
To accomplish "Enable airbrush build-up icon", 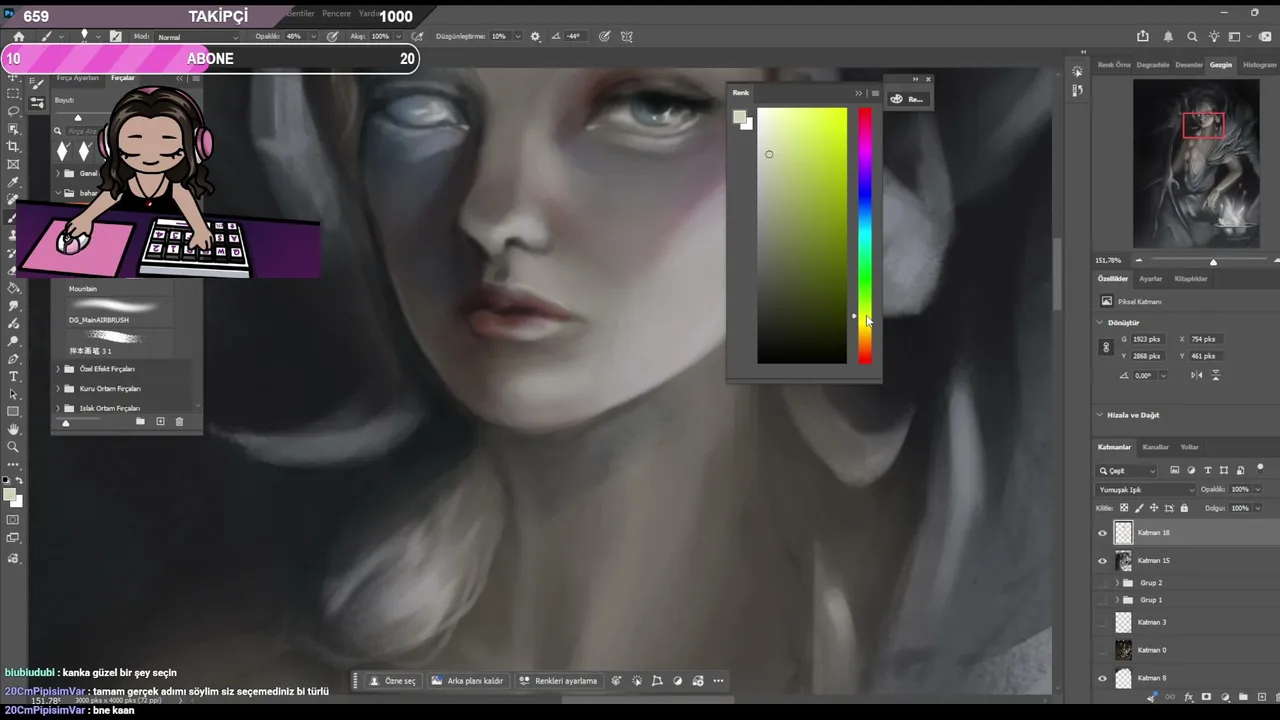I will coord(417,36).
